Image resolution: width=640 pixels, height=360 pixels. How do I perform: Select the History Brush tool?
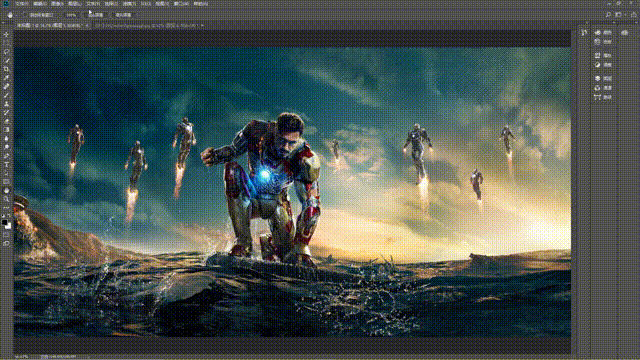6,112
